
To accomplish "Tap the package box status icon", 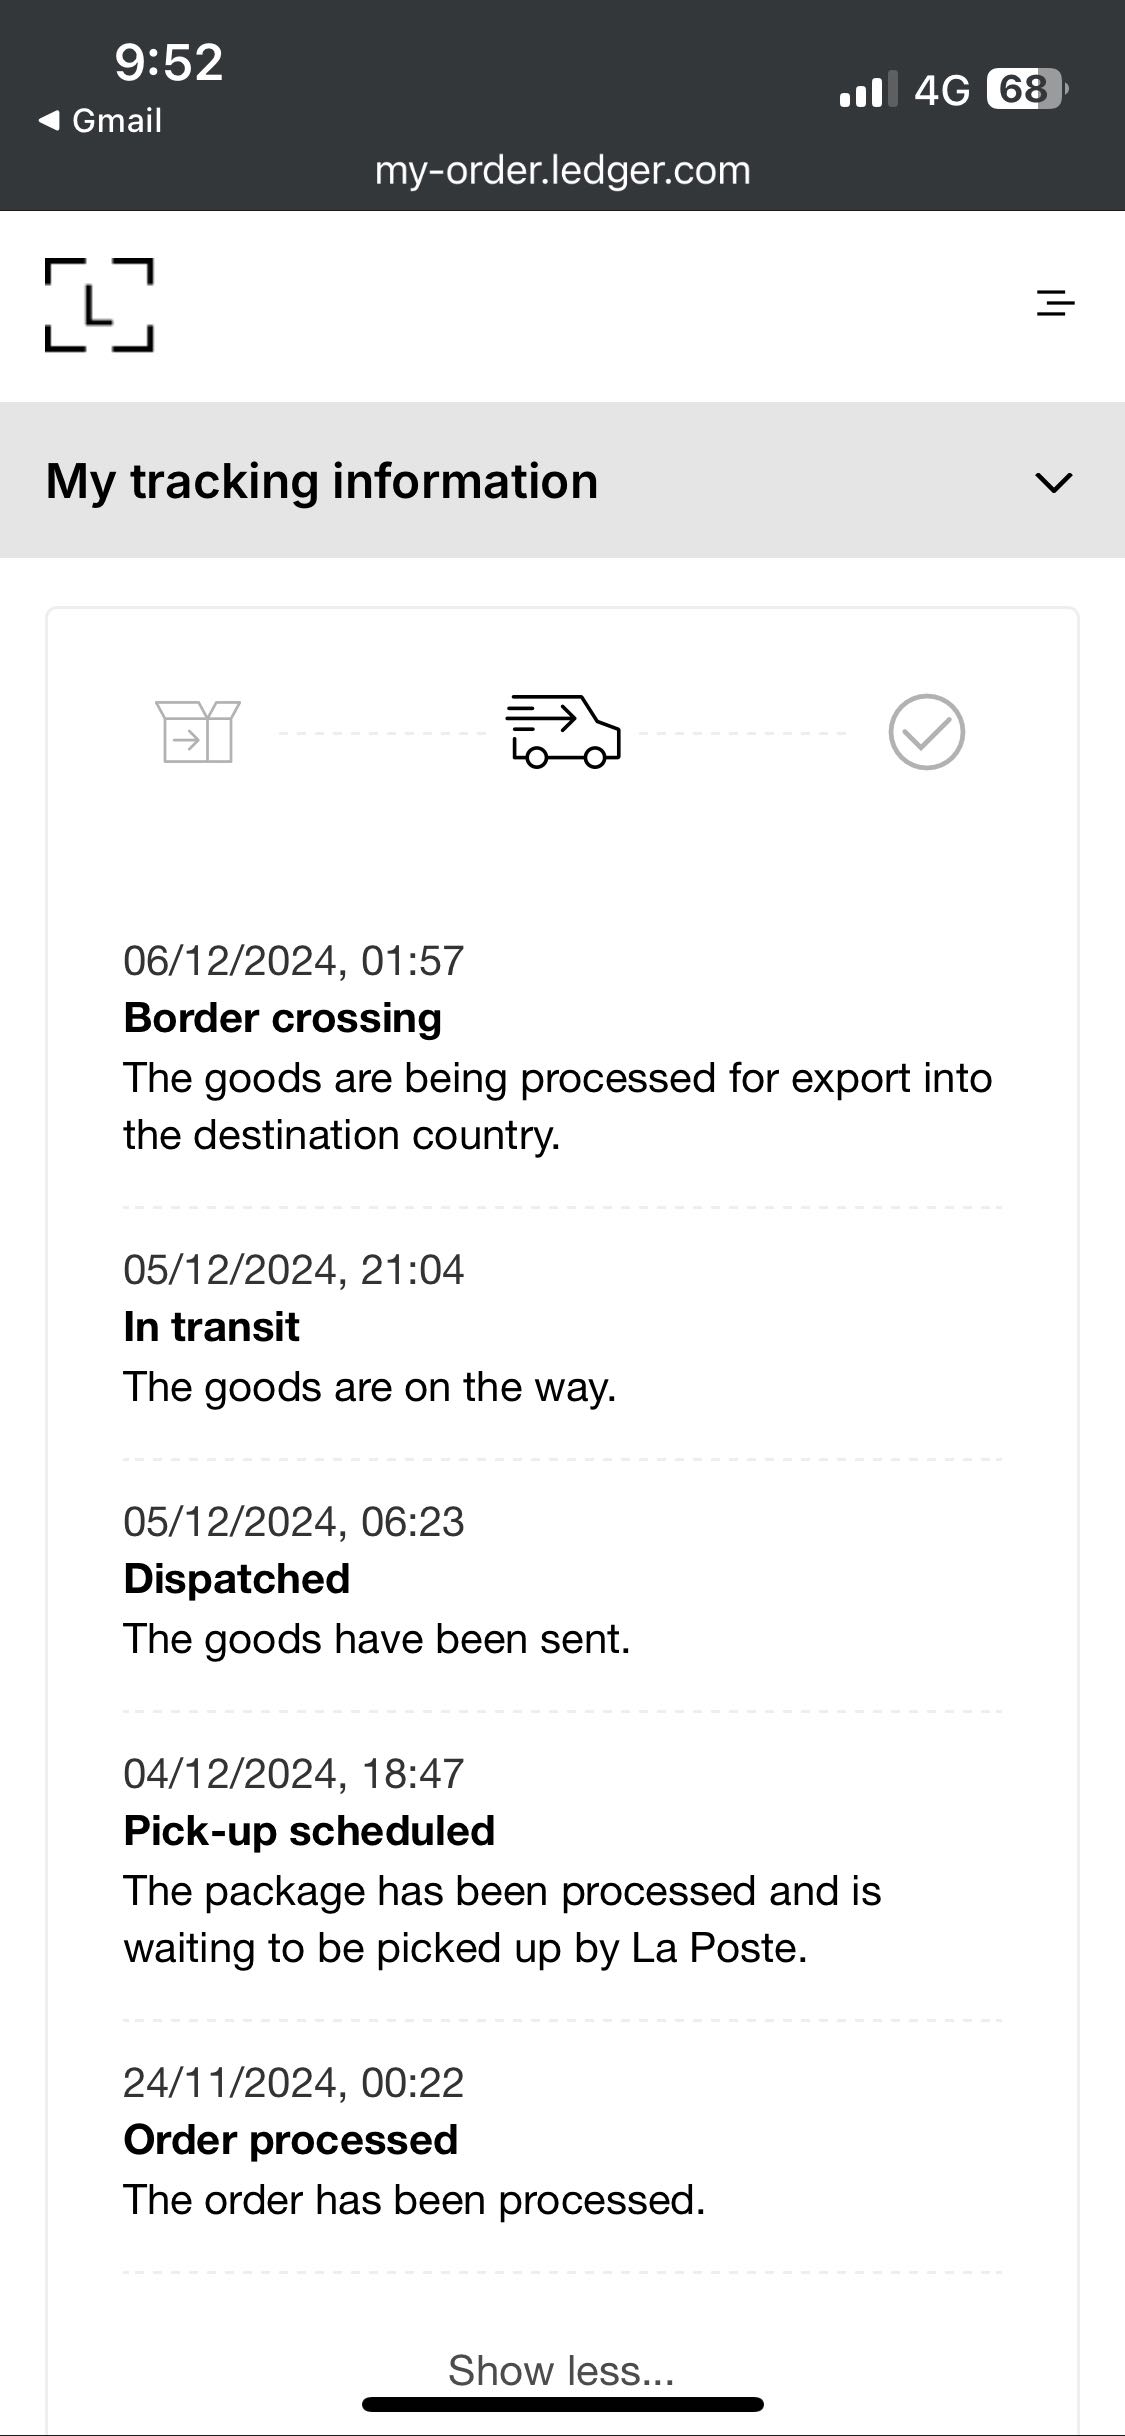I will [198, 732].
